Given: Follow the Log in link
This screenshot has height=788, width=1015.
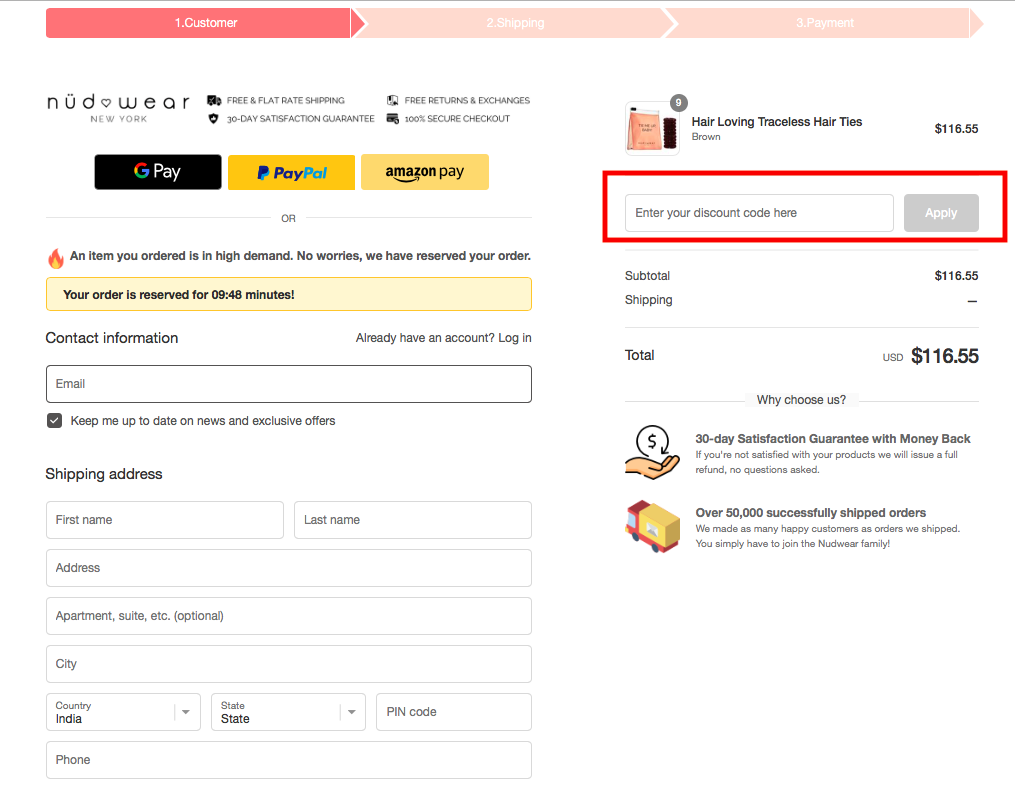Looking at the screenshot, I should click(514, 338).
